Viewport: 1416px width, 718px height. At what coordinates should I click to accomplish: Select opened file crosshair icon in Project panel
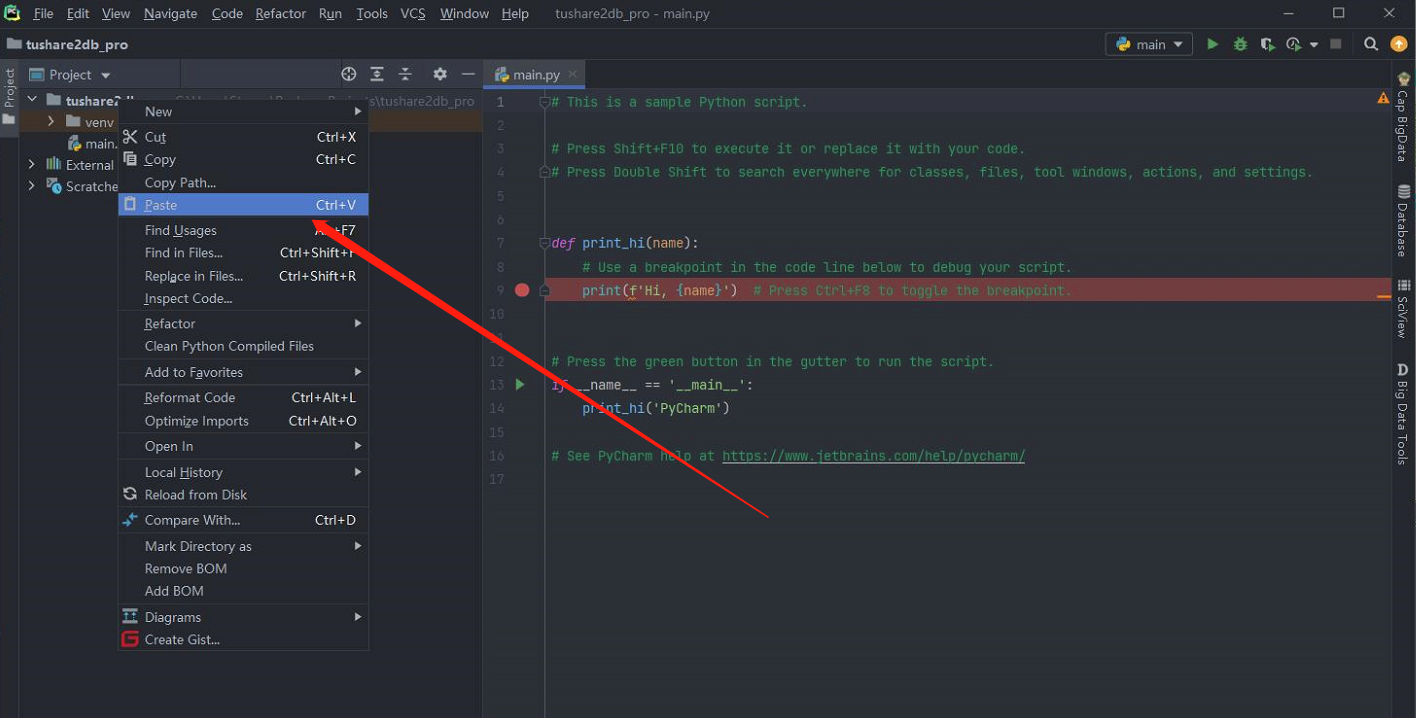348,74
